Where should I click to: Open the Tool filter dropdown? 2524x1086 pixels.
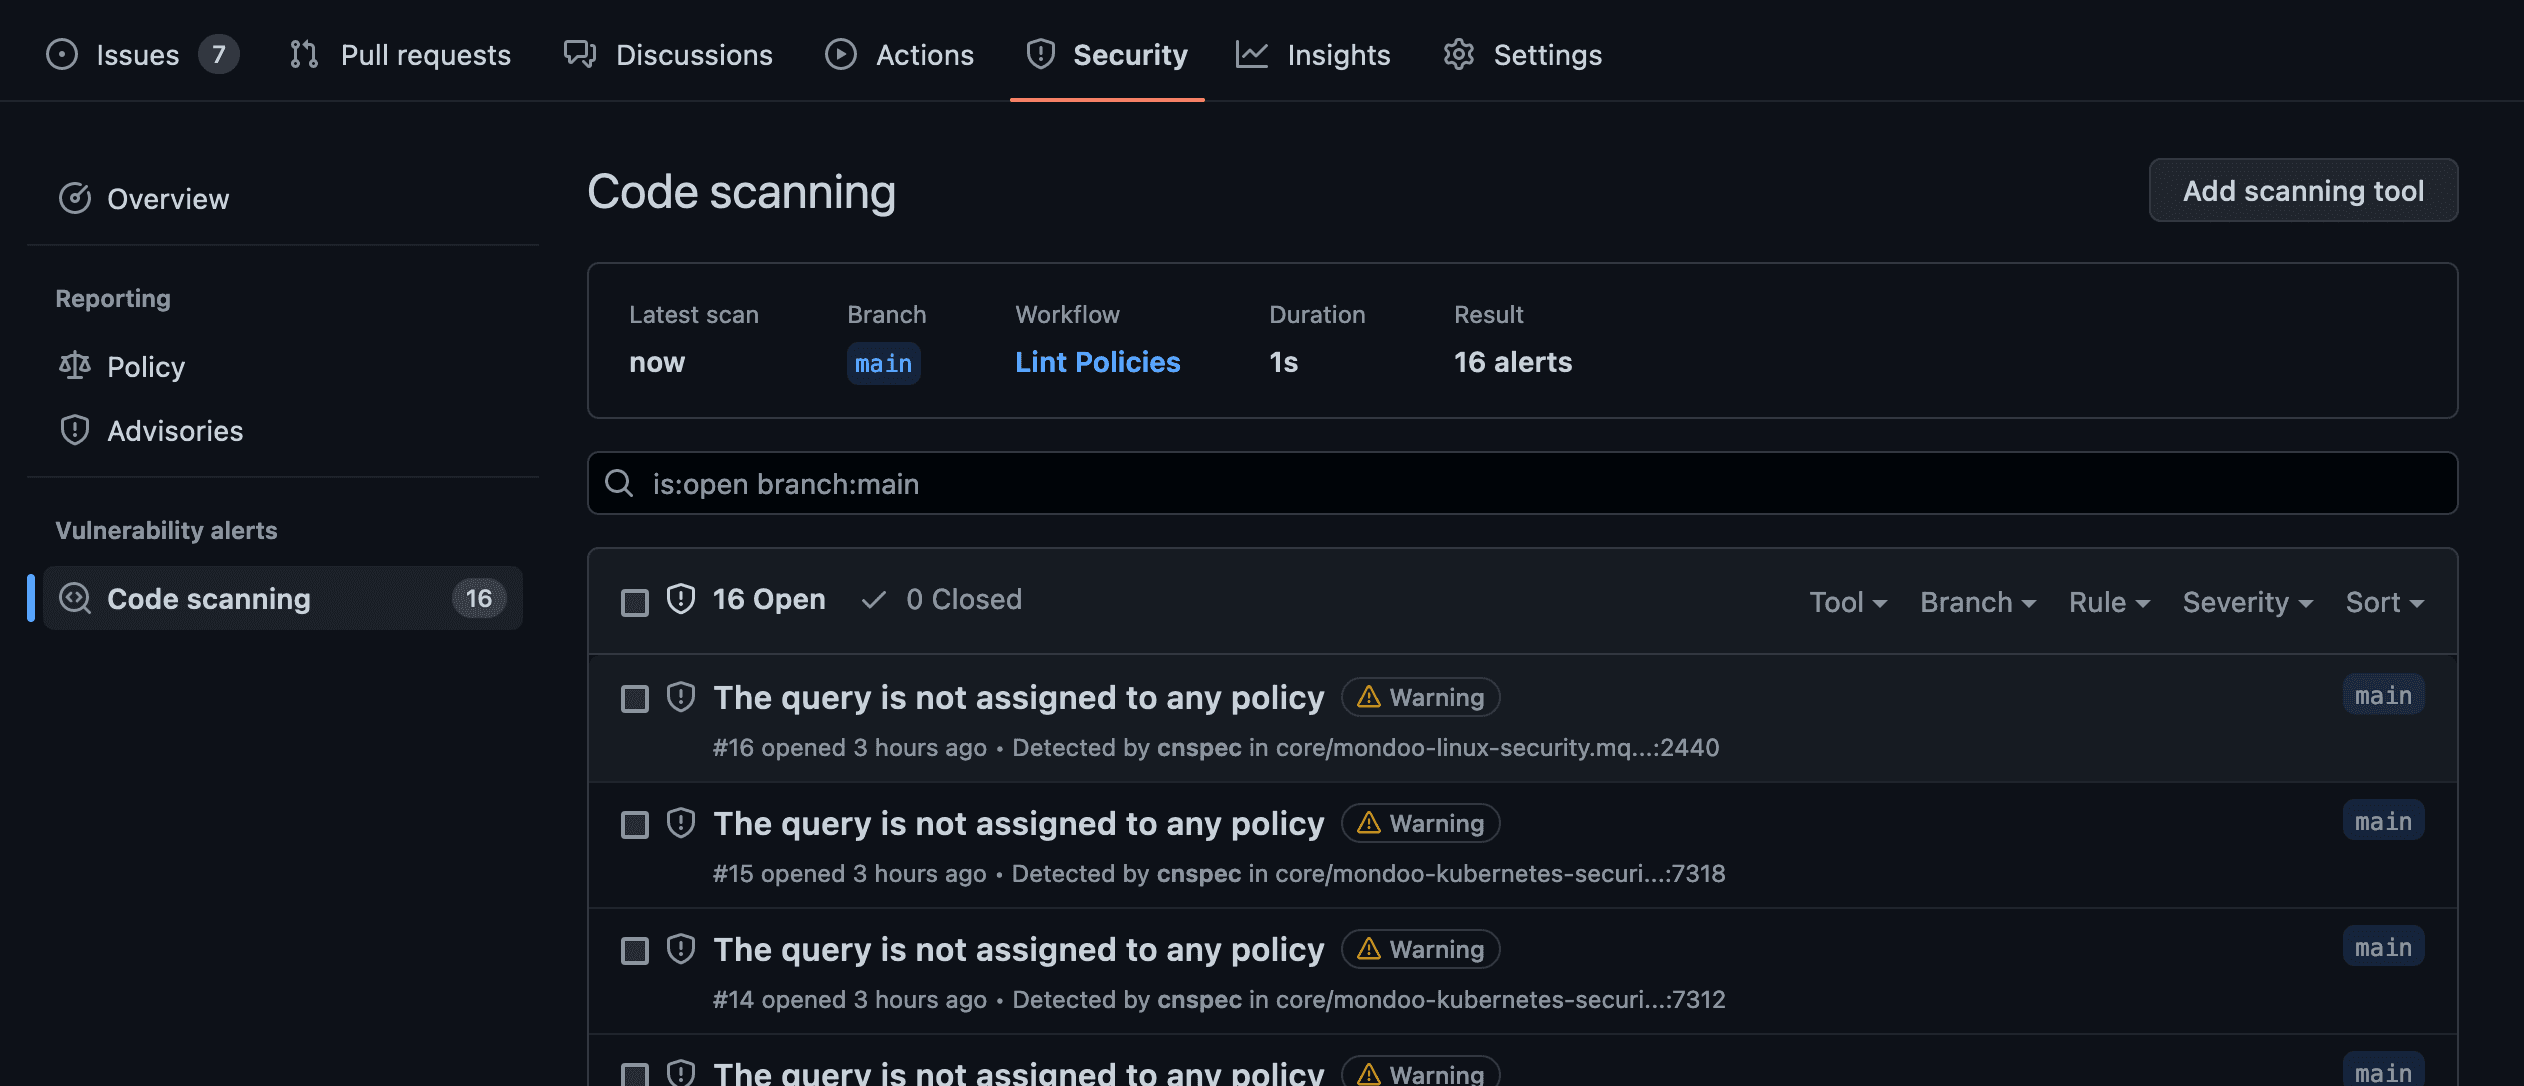pyautogui.click(x=1847, y=601)
